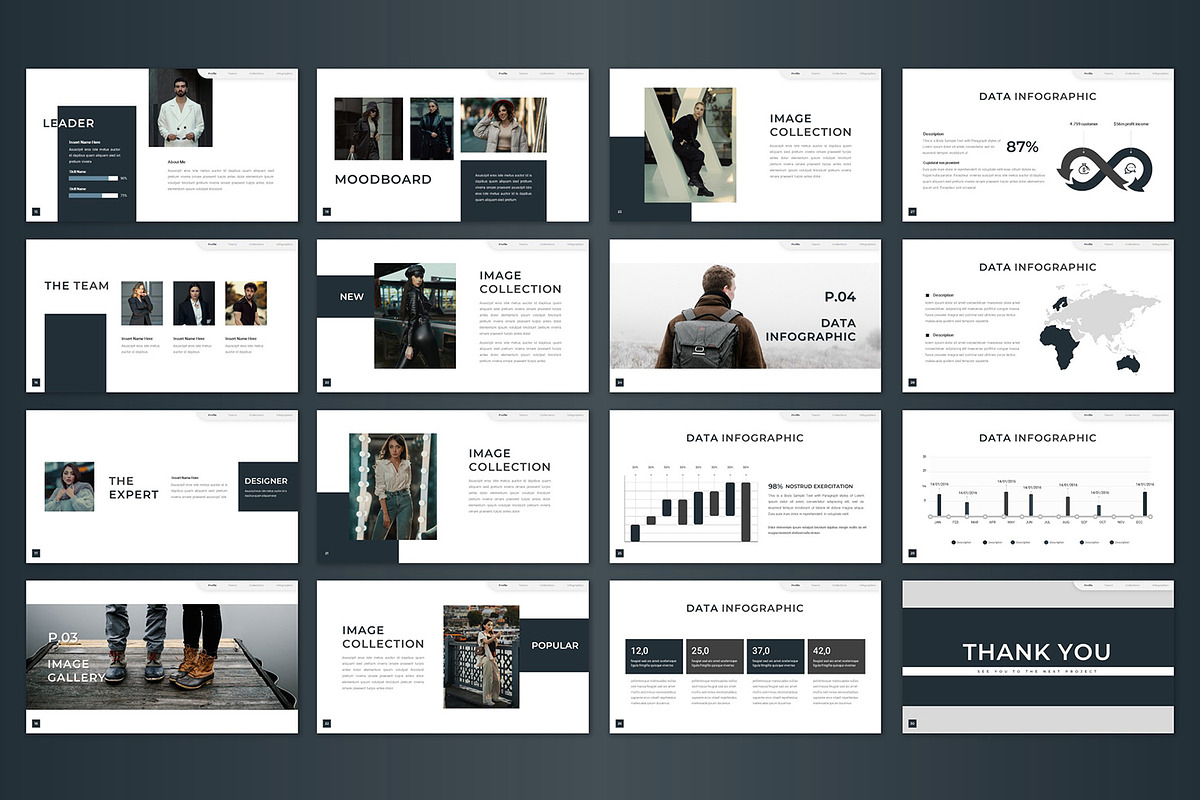The width and height of the screenshot is (1200, 800).
Task: Click the dark NEW label box
Action: coord(345,296)
